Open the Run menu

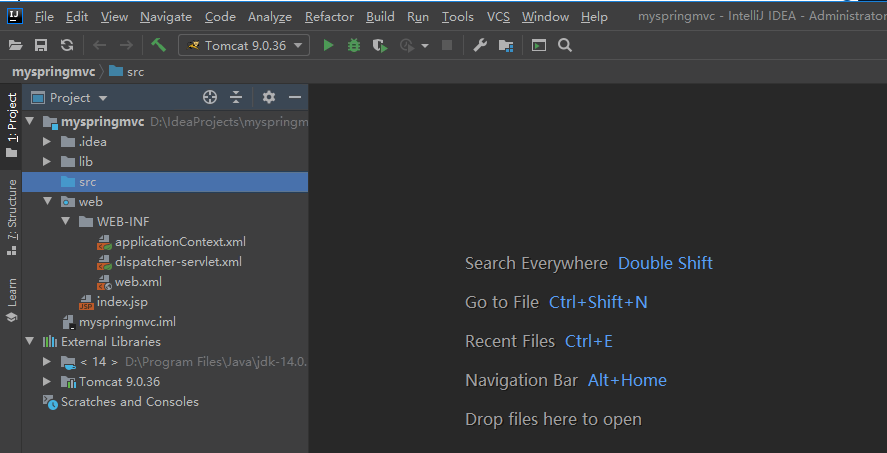pyautogui.click(x=417, y=17)
